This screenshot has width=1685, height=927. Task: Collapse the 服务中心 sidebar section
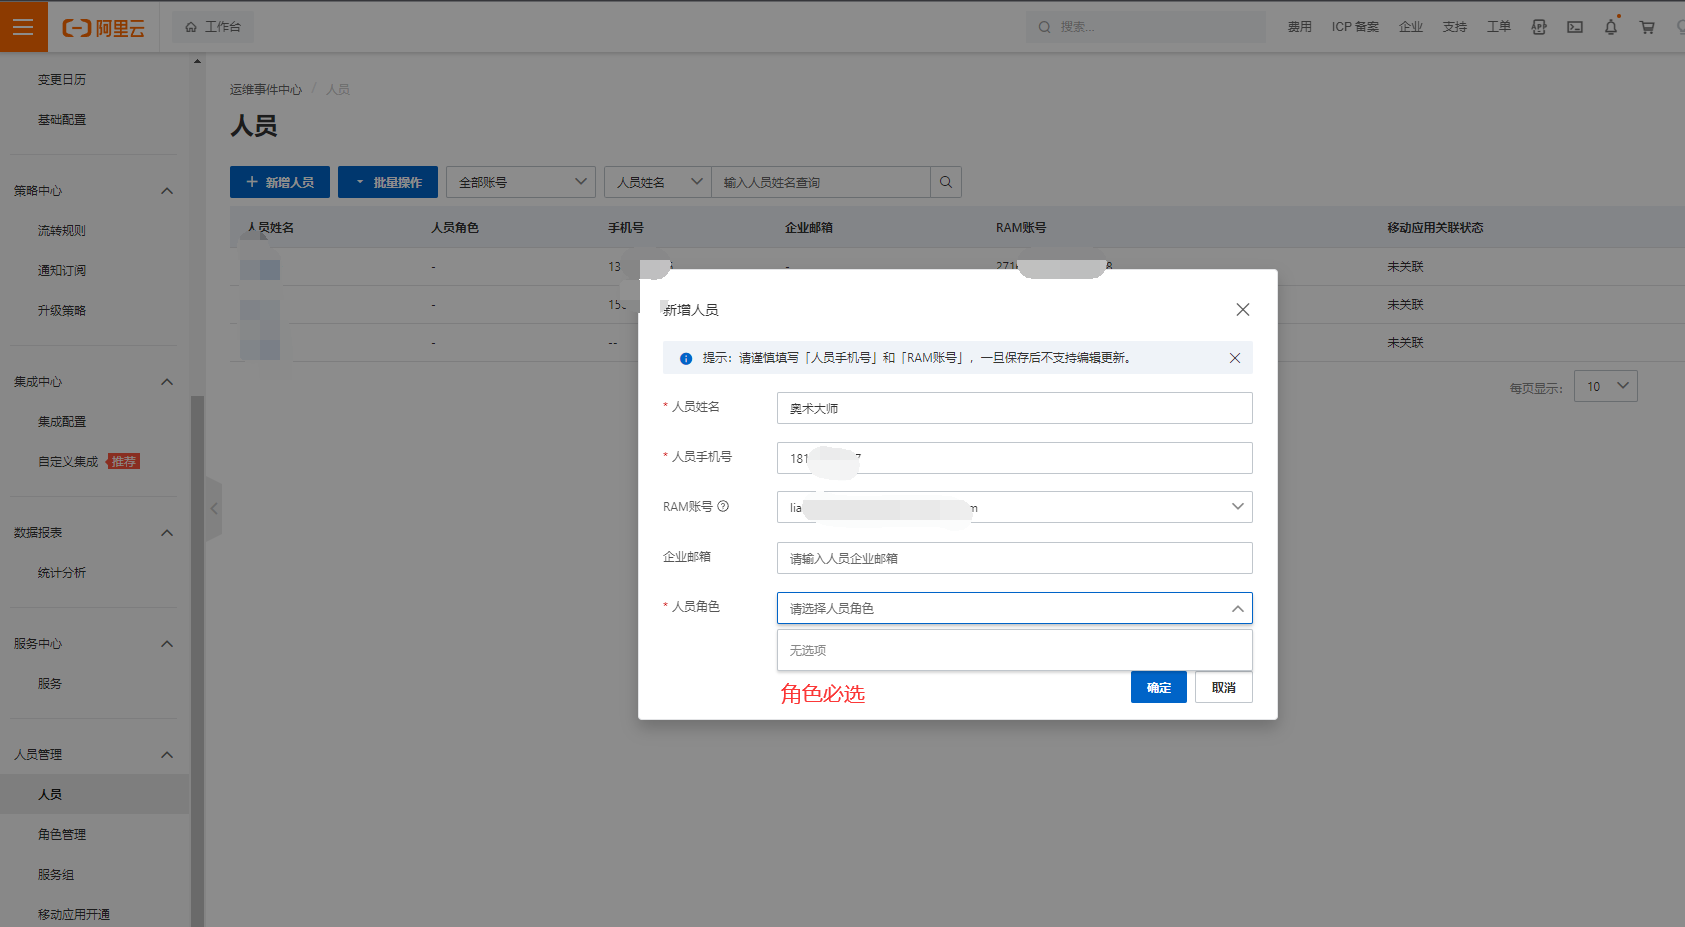click(x=167, y=644)
